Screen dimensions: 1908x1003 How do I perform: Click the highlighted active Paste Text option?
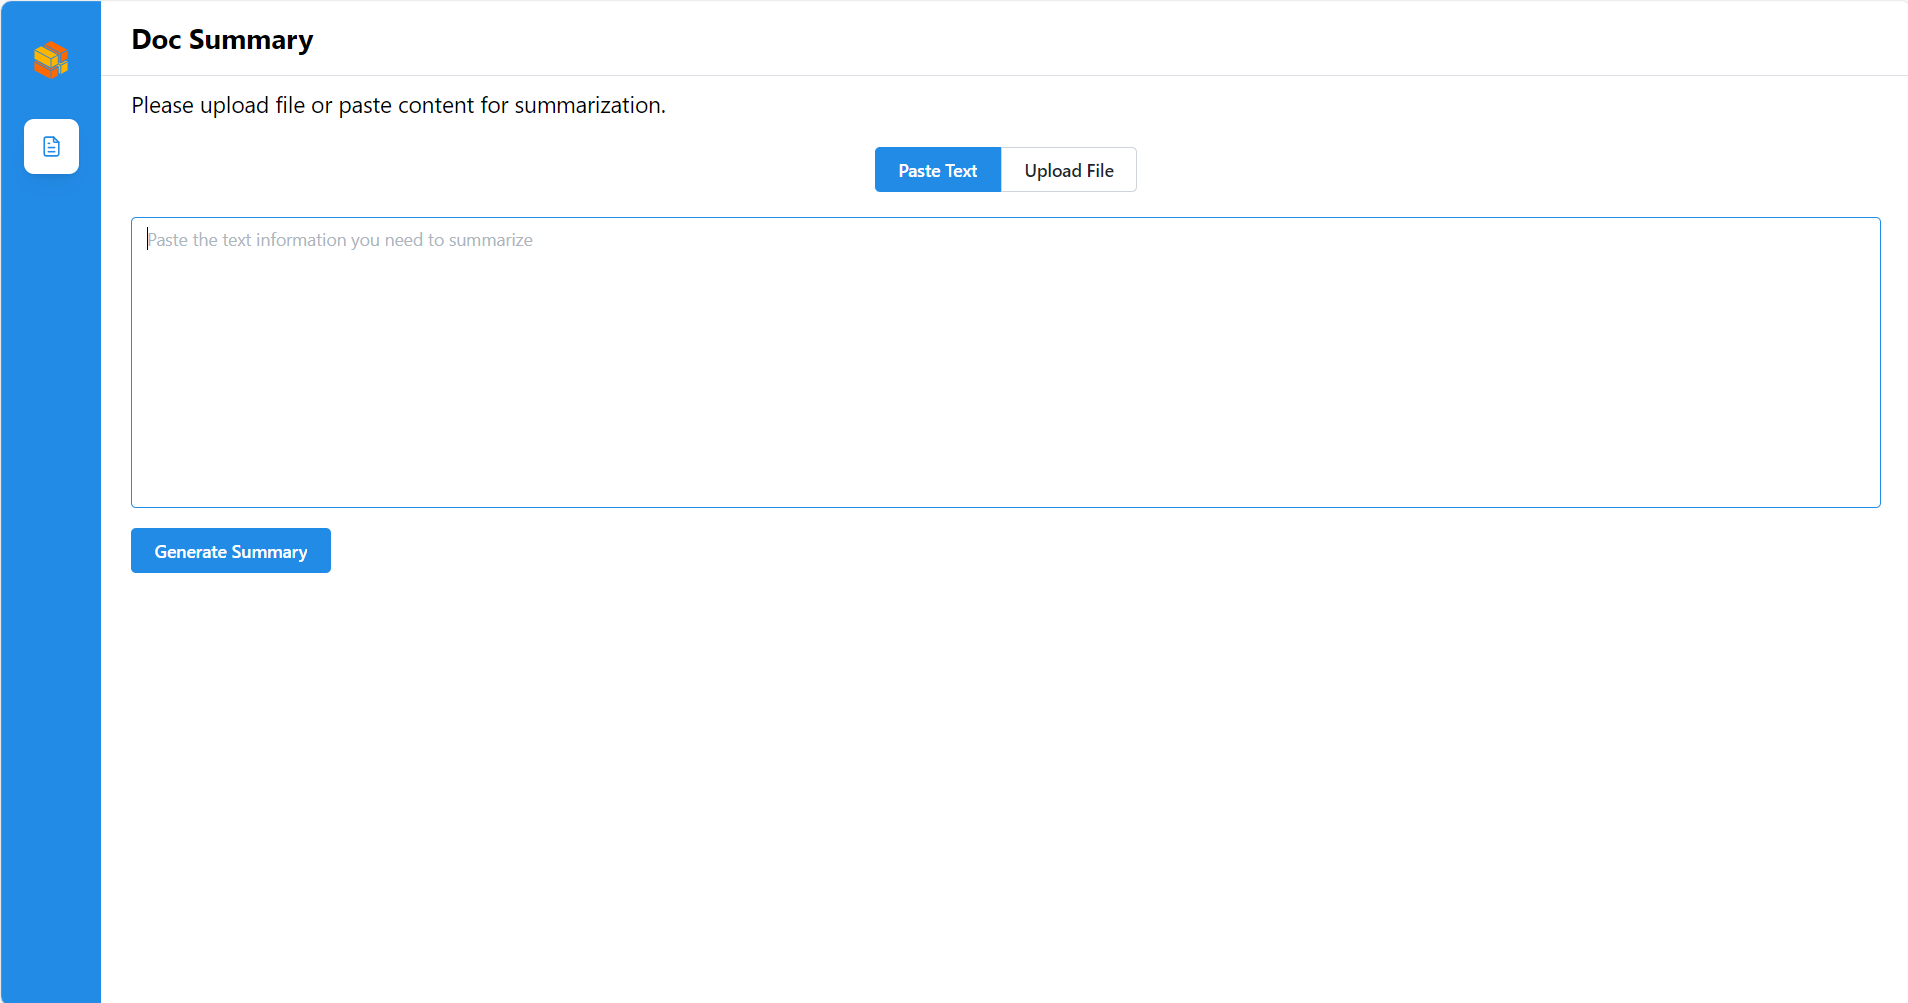937,169
